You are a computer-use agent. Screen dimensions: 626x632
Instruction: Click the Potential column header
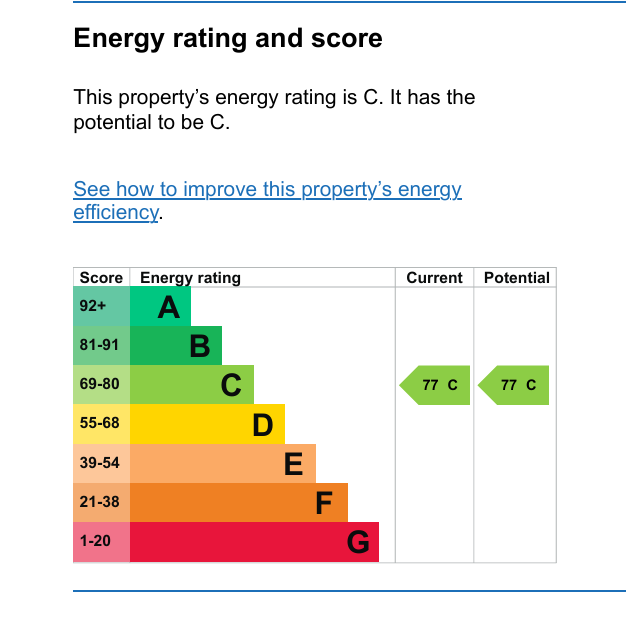(517, 278)
